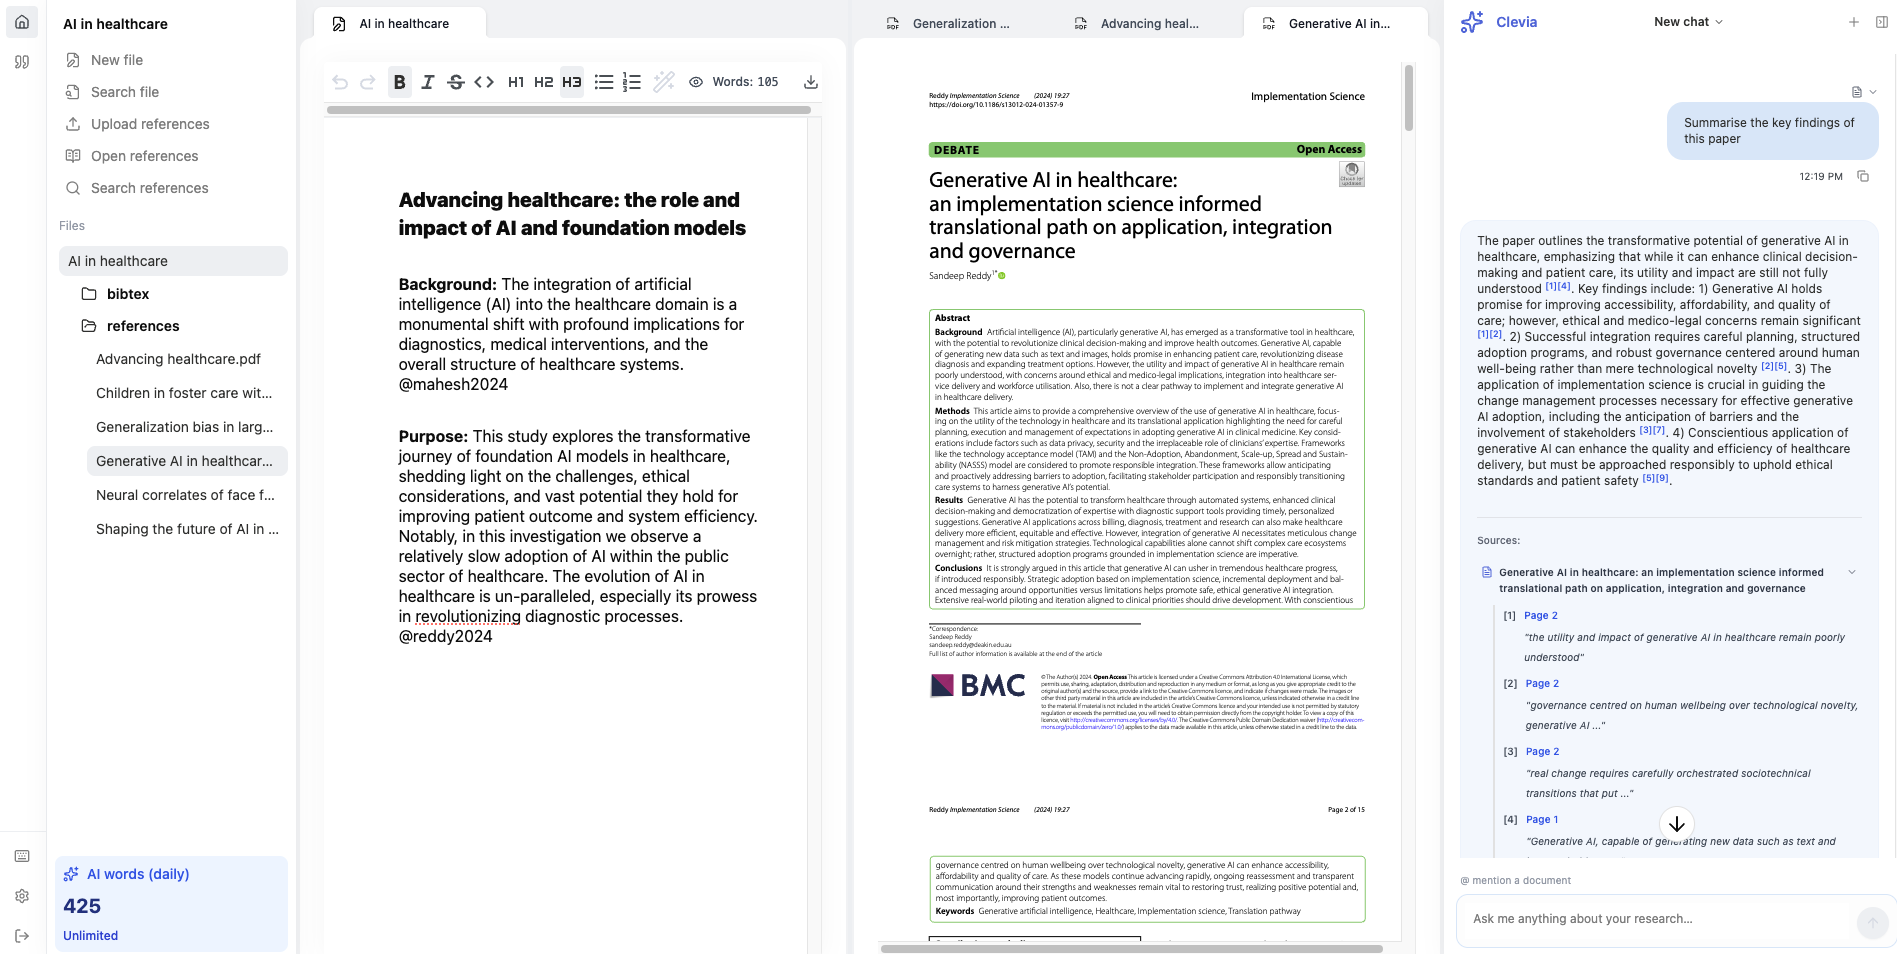Viewport: 1897px width, 954px height.
Task: Open Page 2 link for source [3]
Action: tap(1542, 752)
